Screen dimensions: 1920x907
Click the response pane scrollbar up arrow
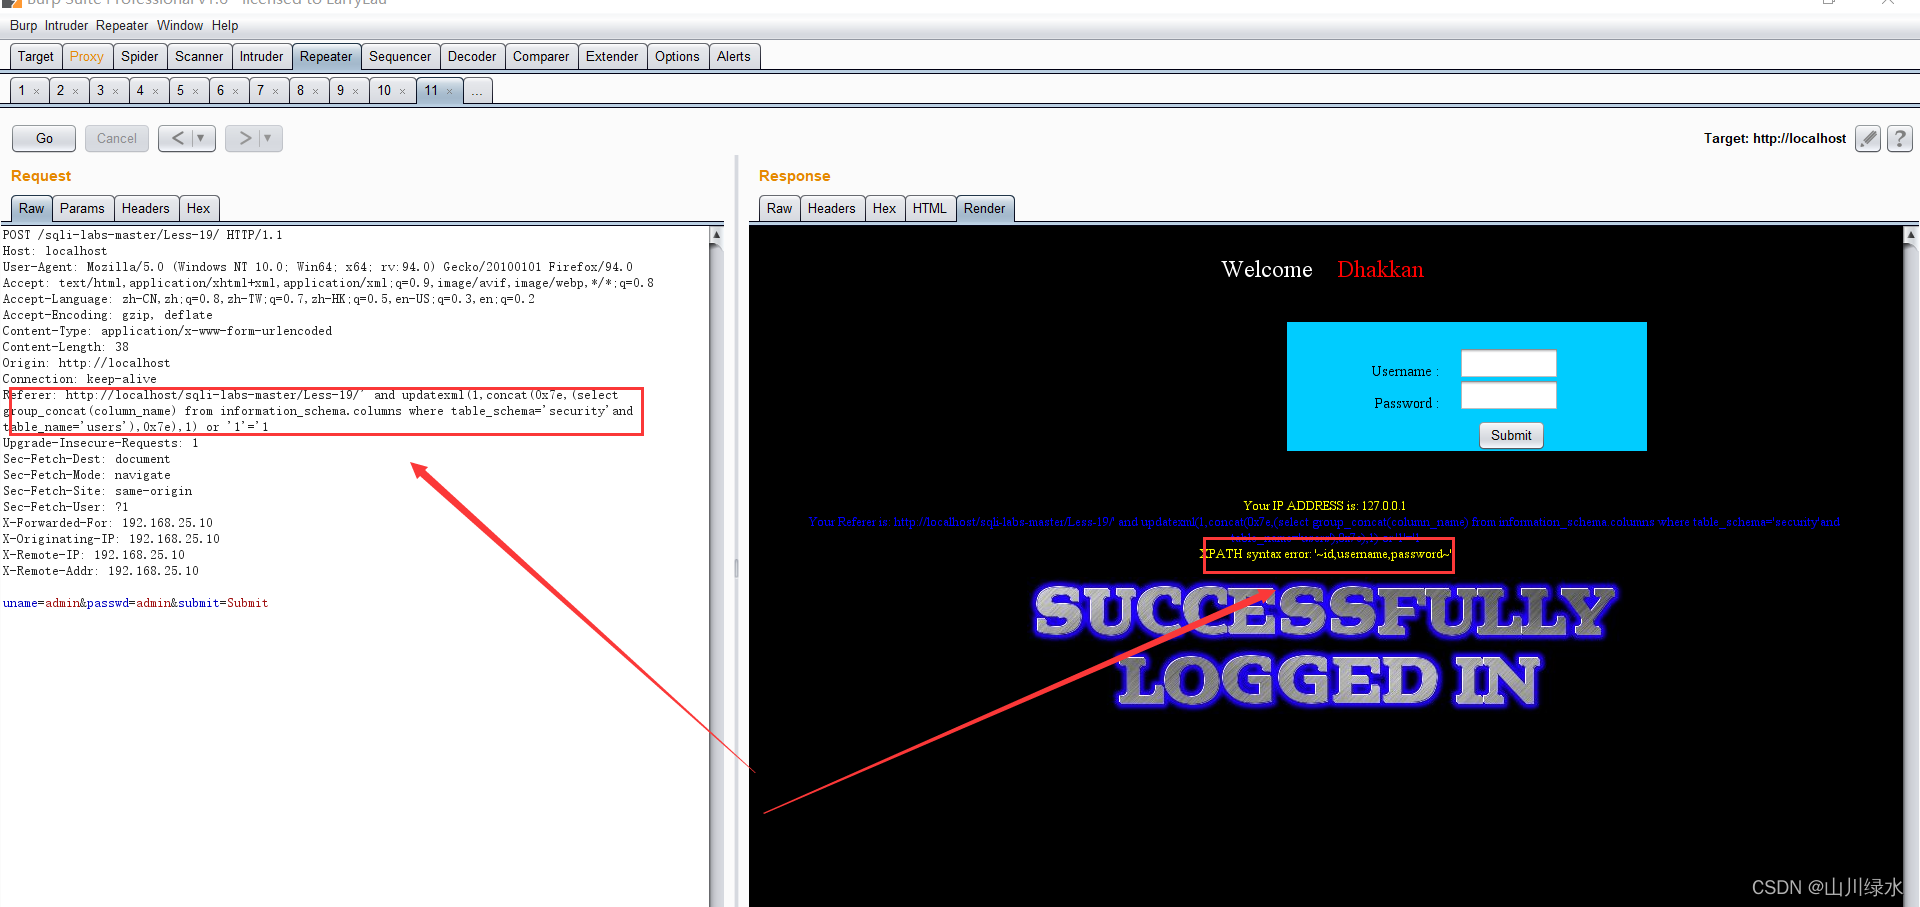(x=1911, y=235)
